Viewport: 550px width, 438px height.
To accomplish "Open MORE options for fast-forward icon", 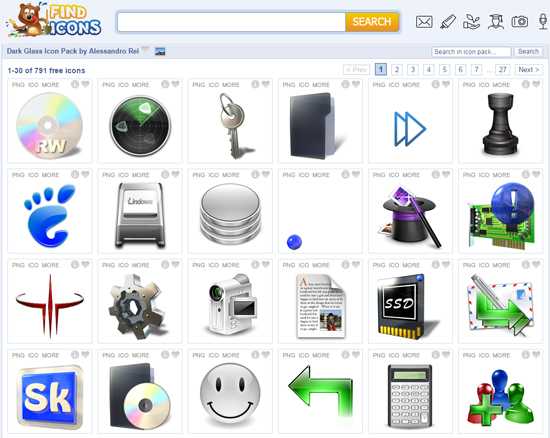I will coord(411,85).
